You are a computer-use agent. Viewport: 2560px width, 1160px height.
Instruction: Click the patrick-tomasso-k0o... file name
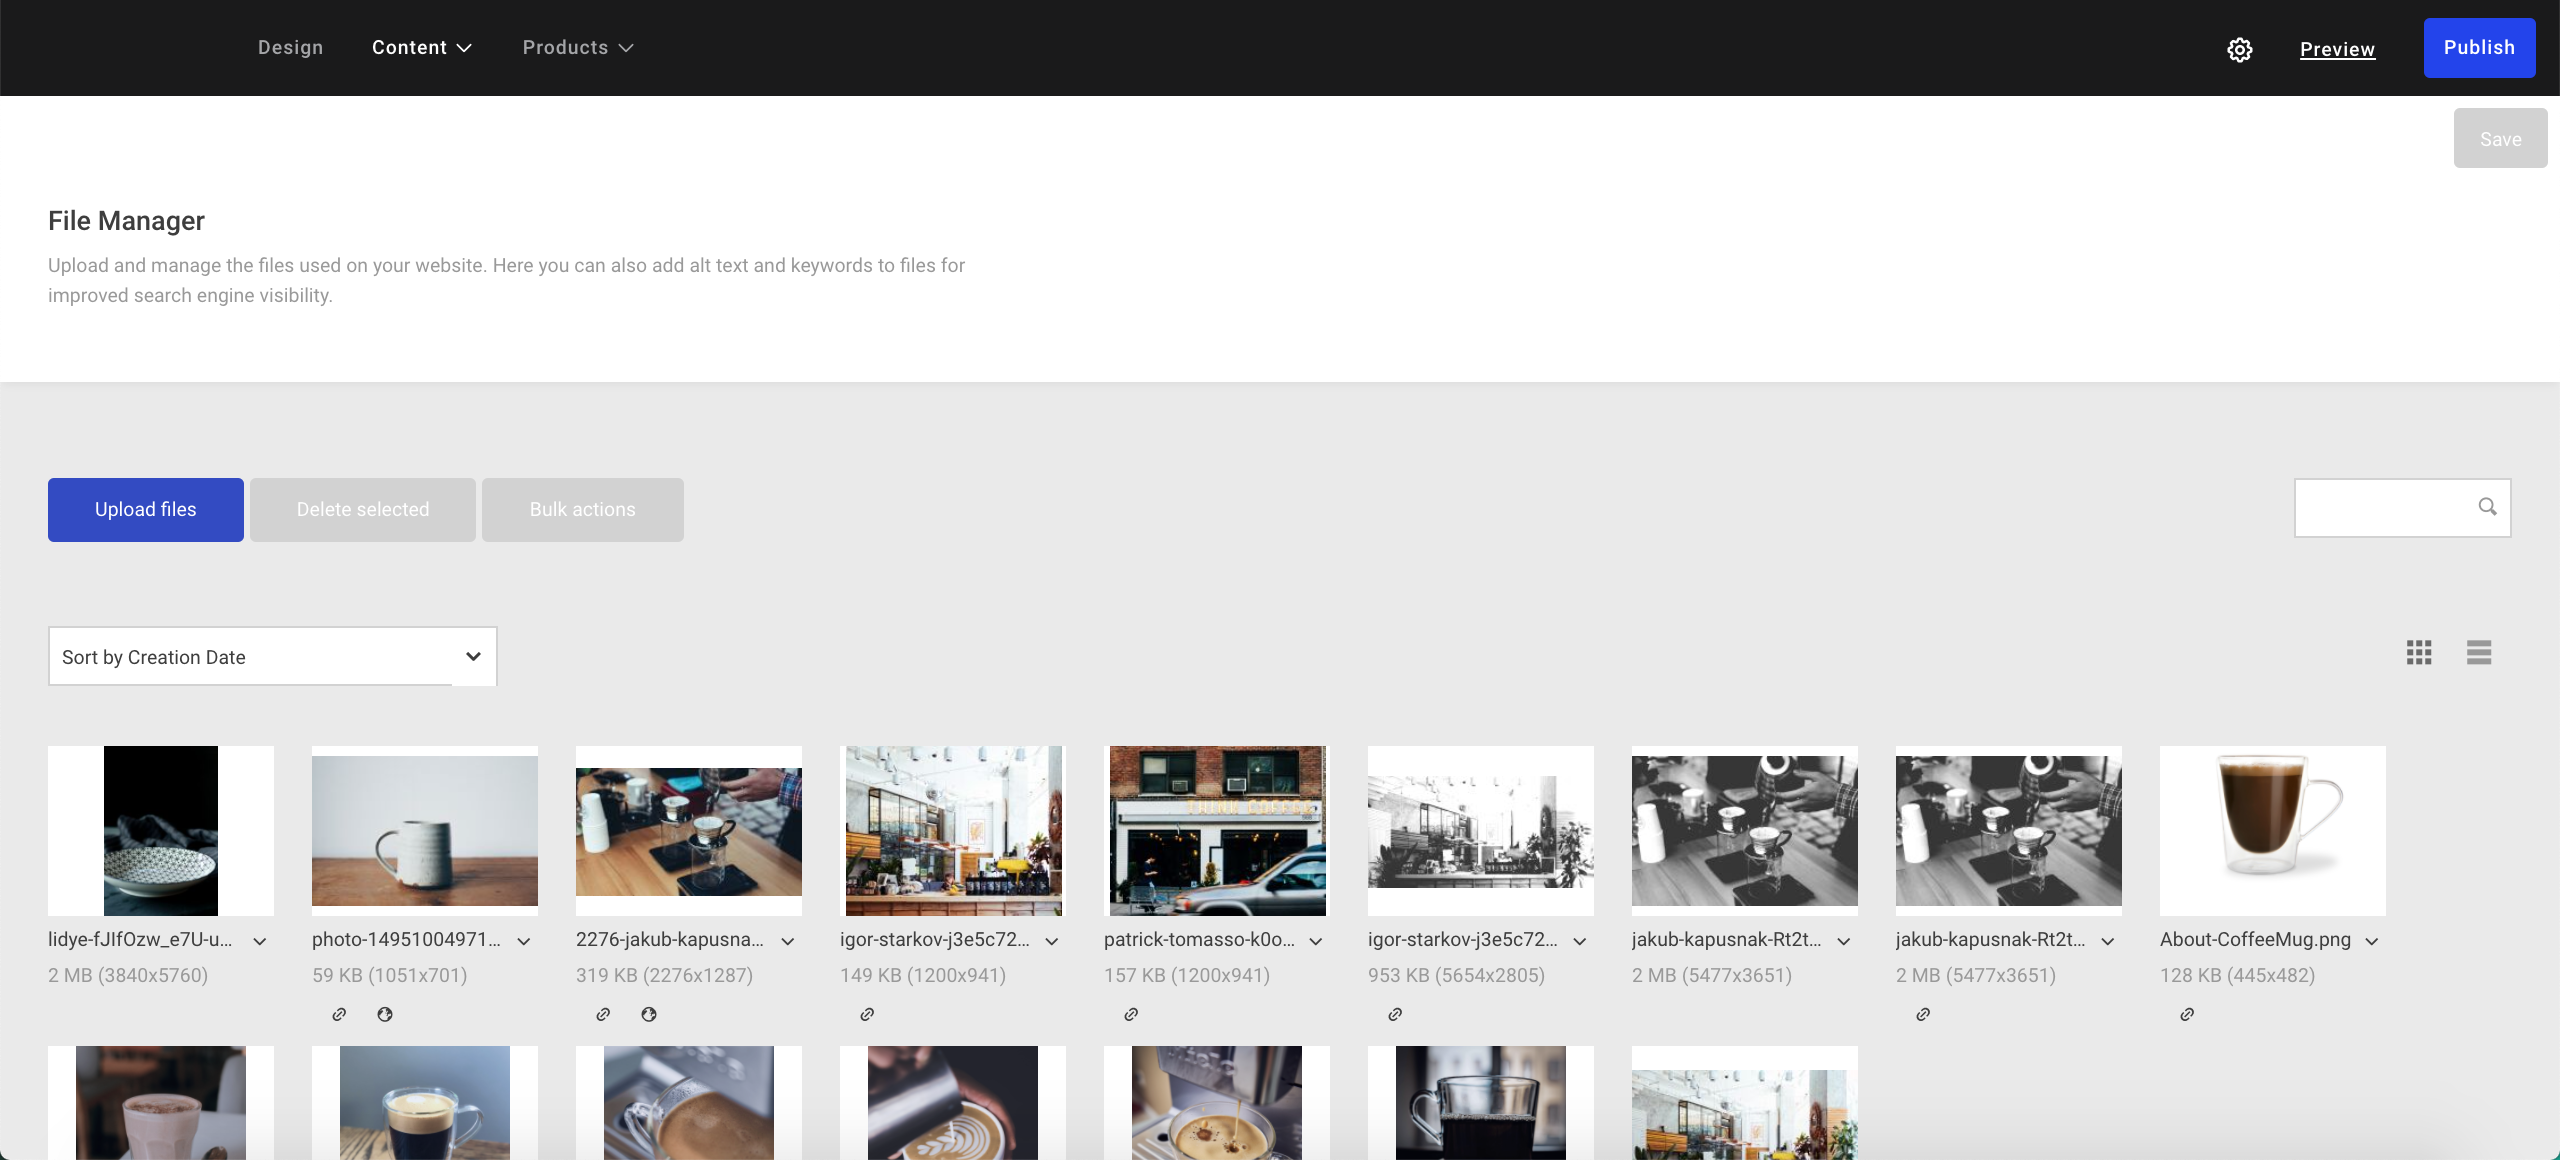click(x=1199, y=940)
